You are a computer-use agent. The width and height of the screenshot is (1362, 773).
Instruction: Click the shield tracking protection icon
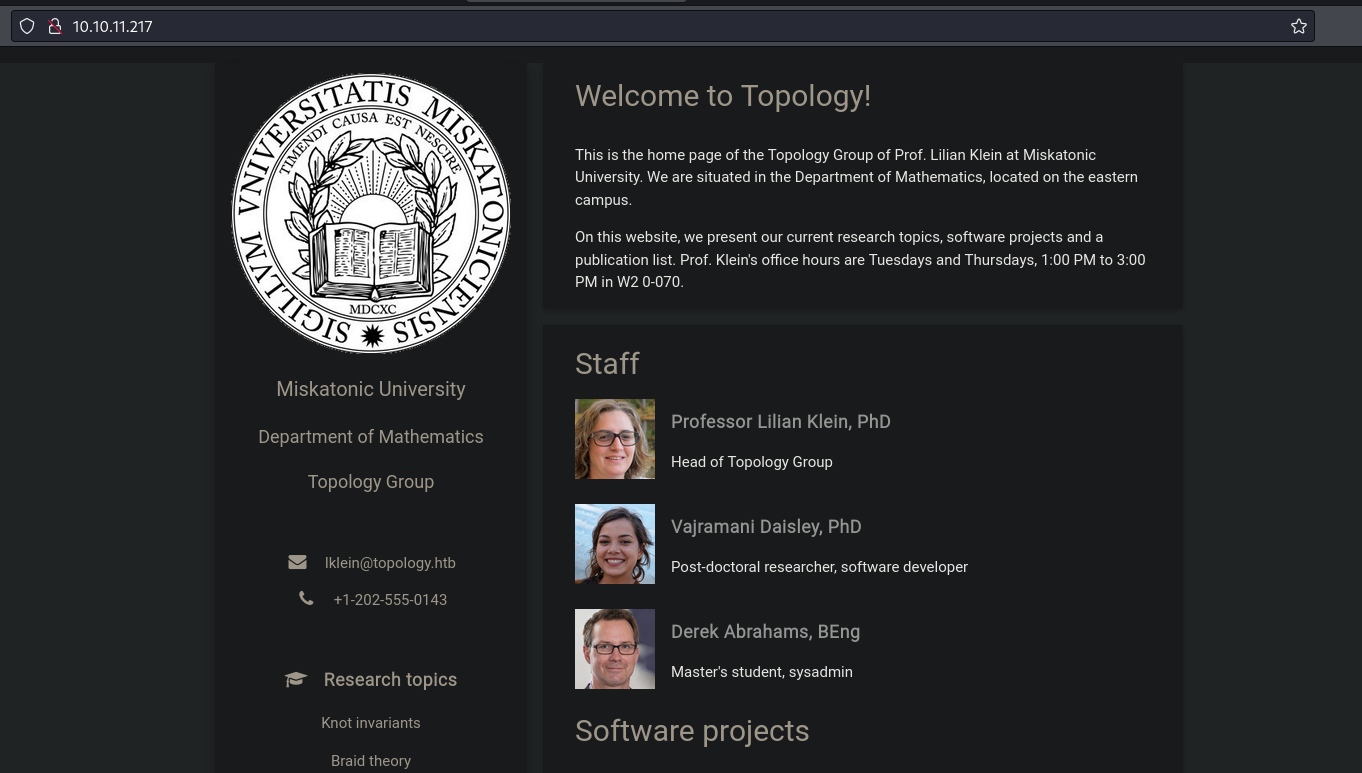click(27, 27)
